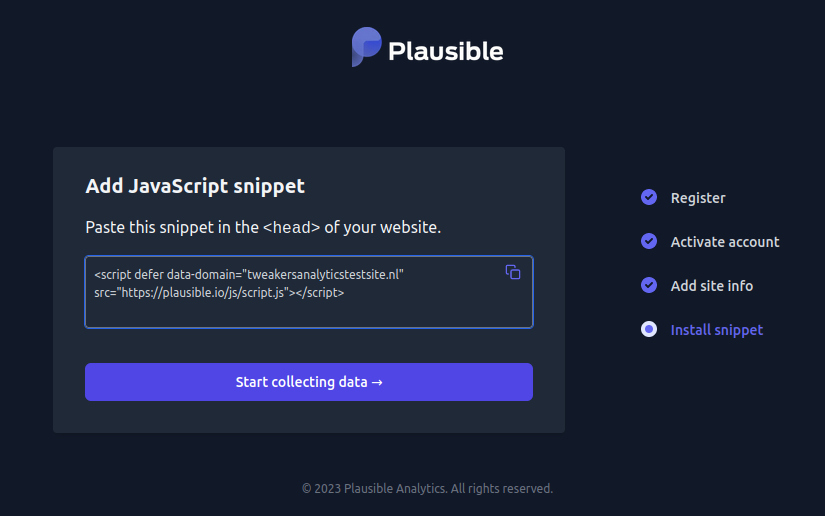Open the Install snippet step label
The image size is (825, 516).
[717, 330]
